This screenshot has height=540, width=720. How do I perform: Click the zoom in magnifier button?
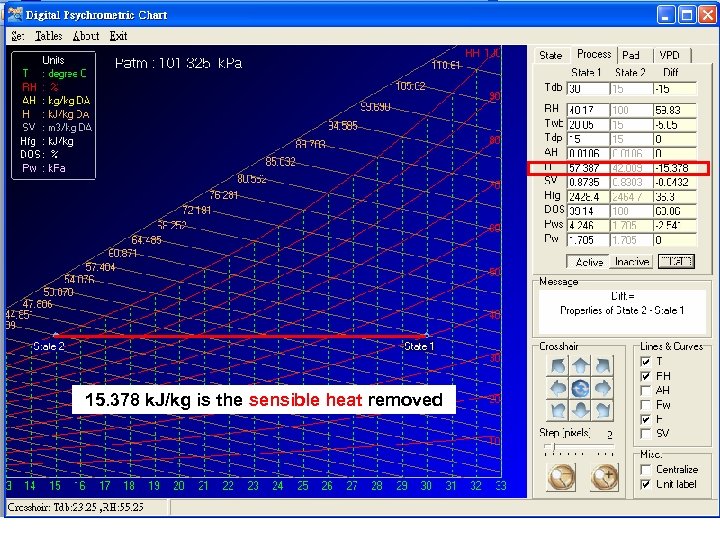click(x=605, y=477)
